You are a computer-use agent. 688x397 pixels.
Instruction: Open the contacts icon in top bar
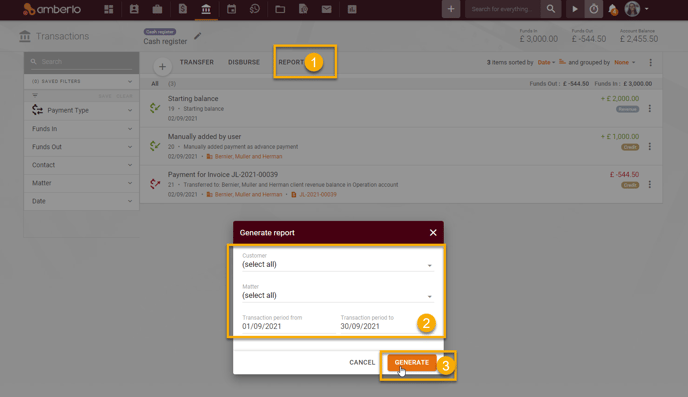[x=134, y=9]
